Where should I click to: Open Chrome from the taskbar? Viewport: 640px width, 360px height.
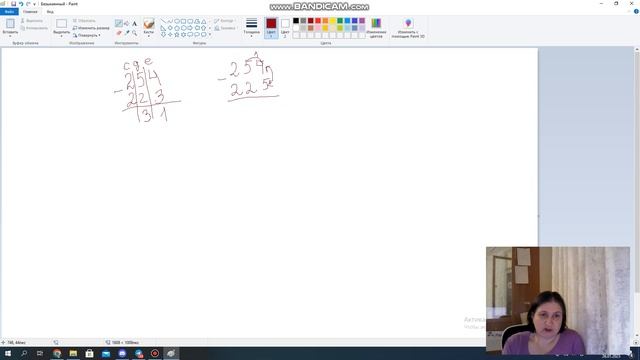tap(57, 353)
